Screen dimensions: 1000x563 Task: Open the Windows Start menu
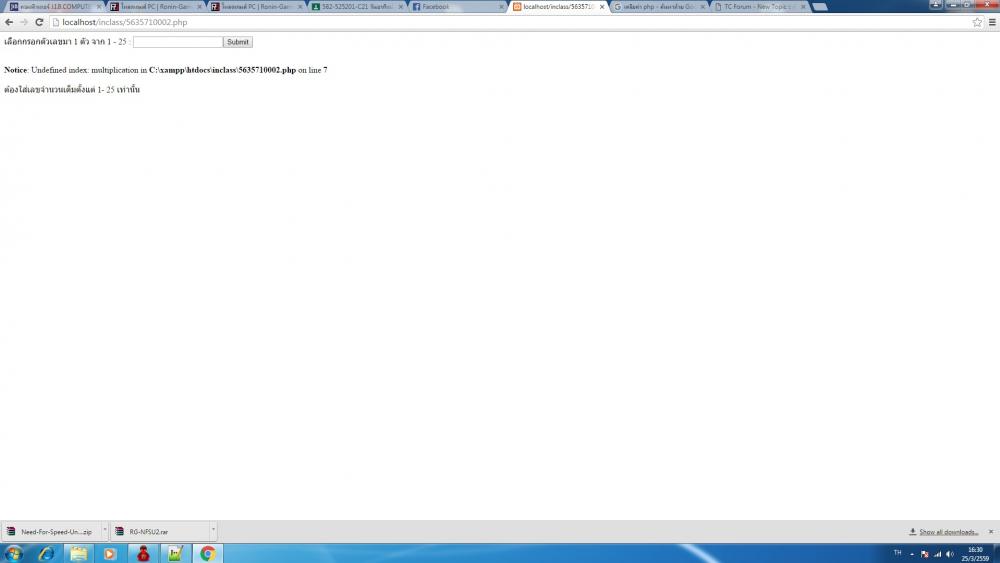[13, 553]
